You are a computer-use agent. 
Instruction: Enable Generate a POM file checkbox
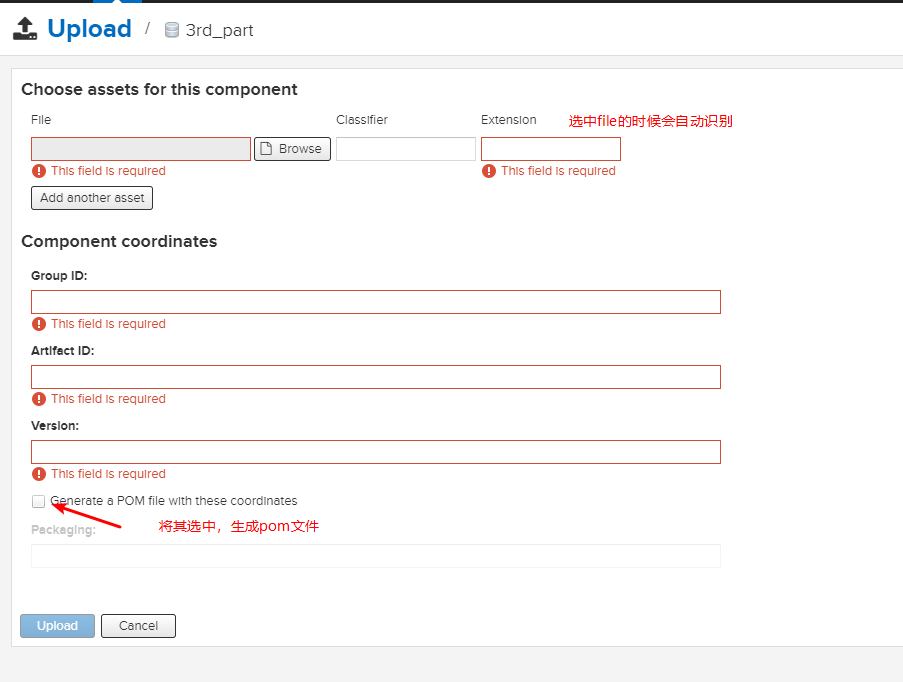click(x=38, y=501)
